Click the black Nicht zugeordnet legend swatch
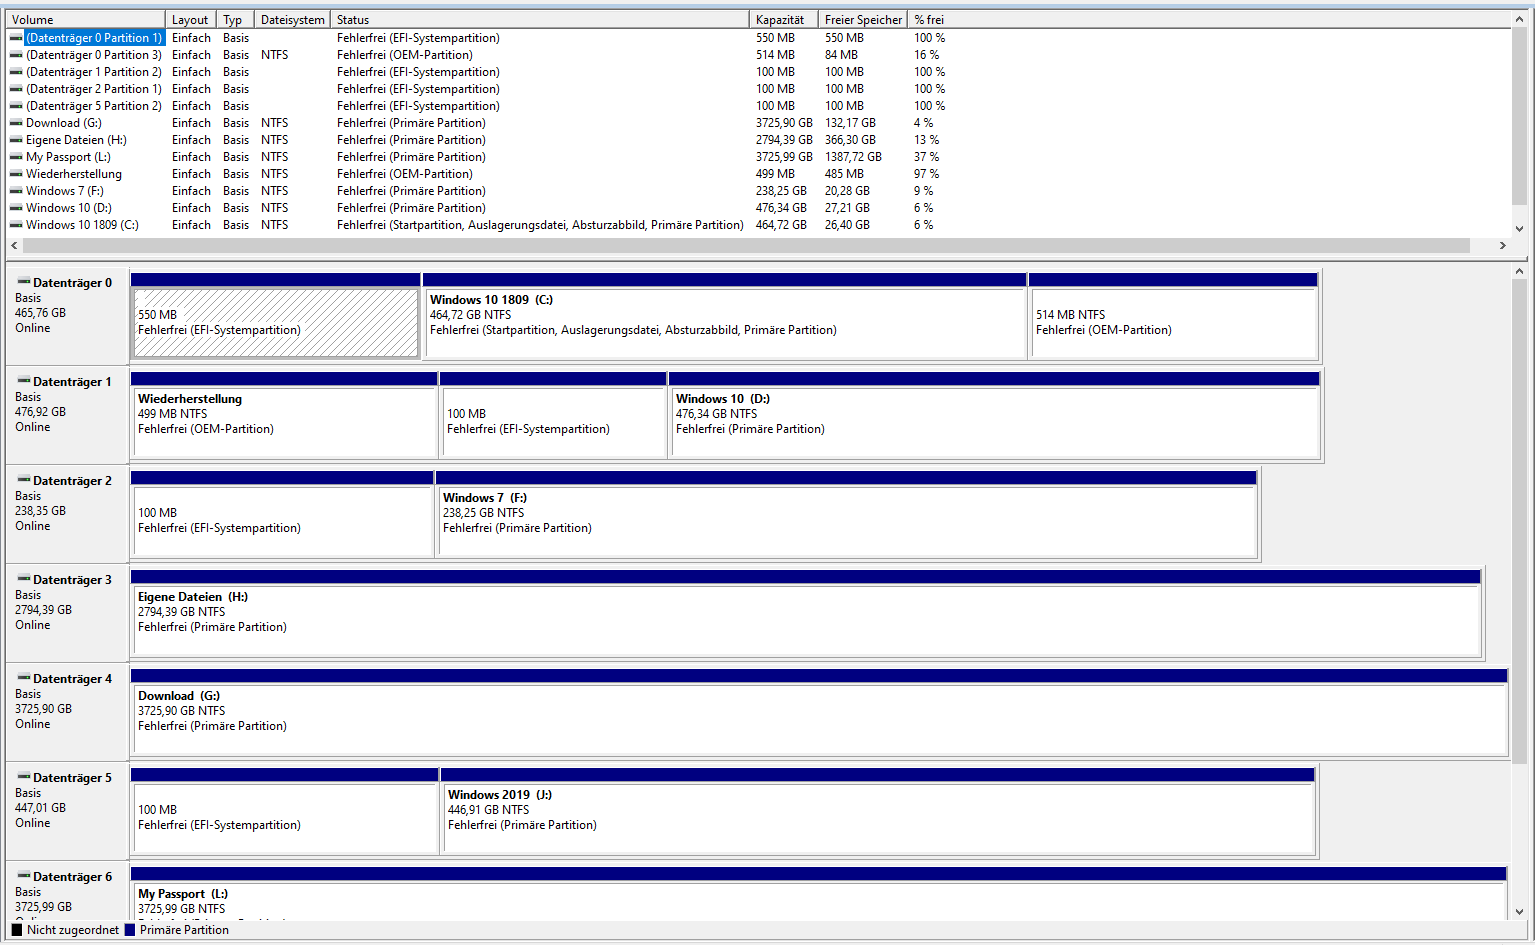Viewport: 1535px width, 945px height. (17, 930)
